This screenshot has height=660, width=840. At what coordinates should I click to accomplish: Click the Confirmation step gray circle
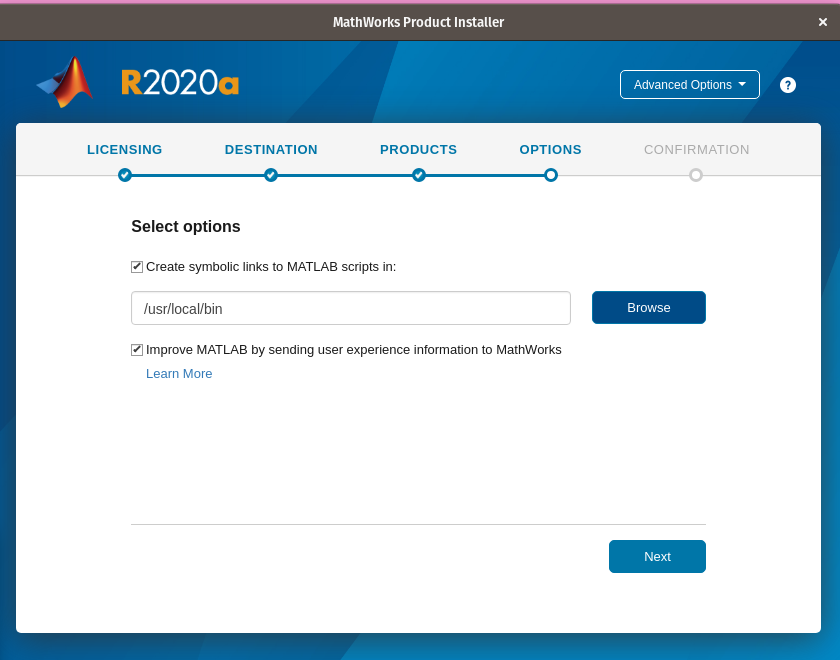coord(696,175)
